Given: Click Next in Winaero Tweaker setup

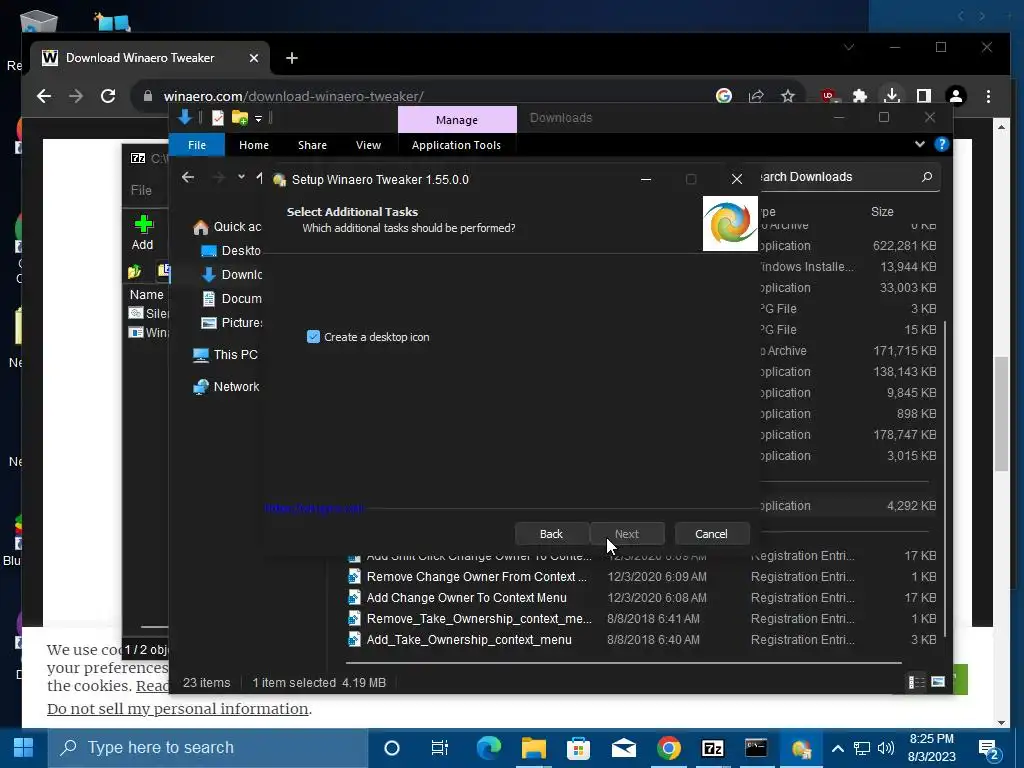Looking at the screenshot, I should [627, 534].
